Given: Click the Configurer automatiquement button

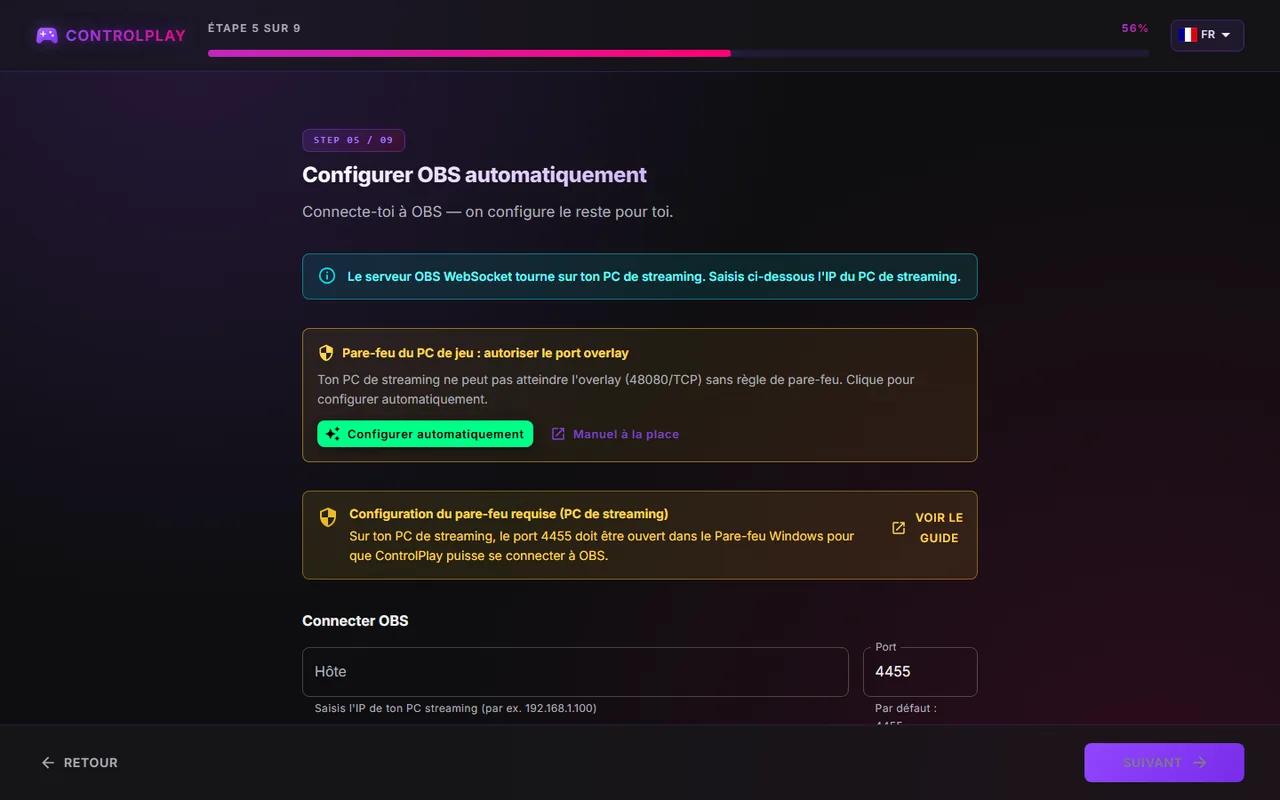Looking at the screenshot, I should point(425,434).
